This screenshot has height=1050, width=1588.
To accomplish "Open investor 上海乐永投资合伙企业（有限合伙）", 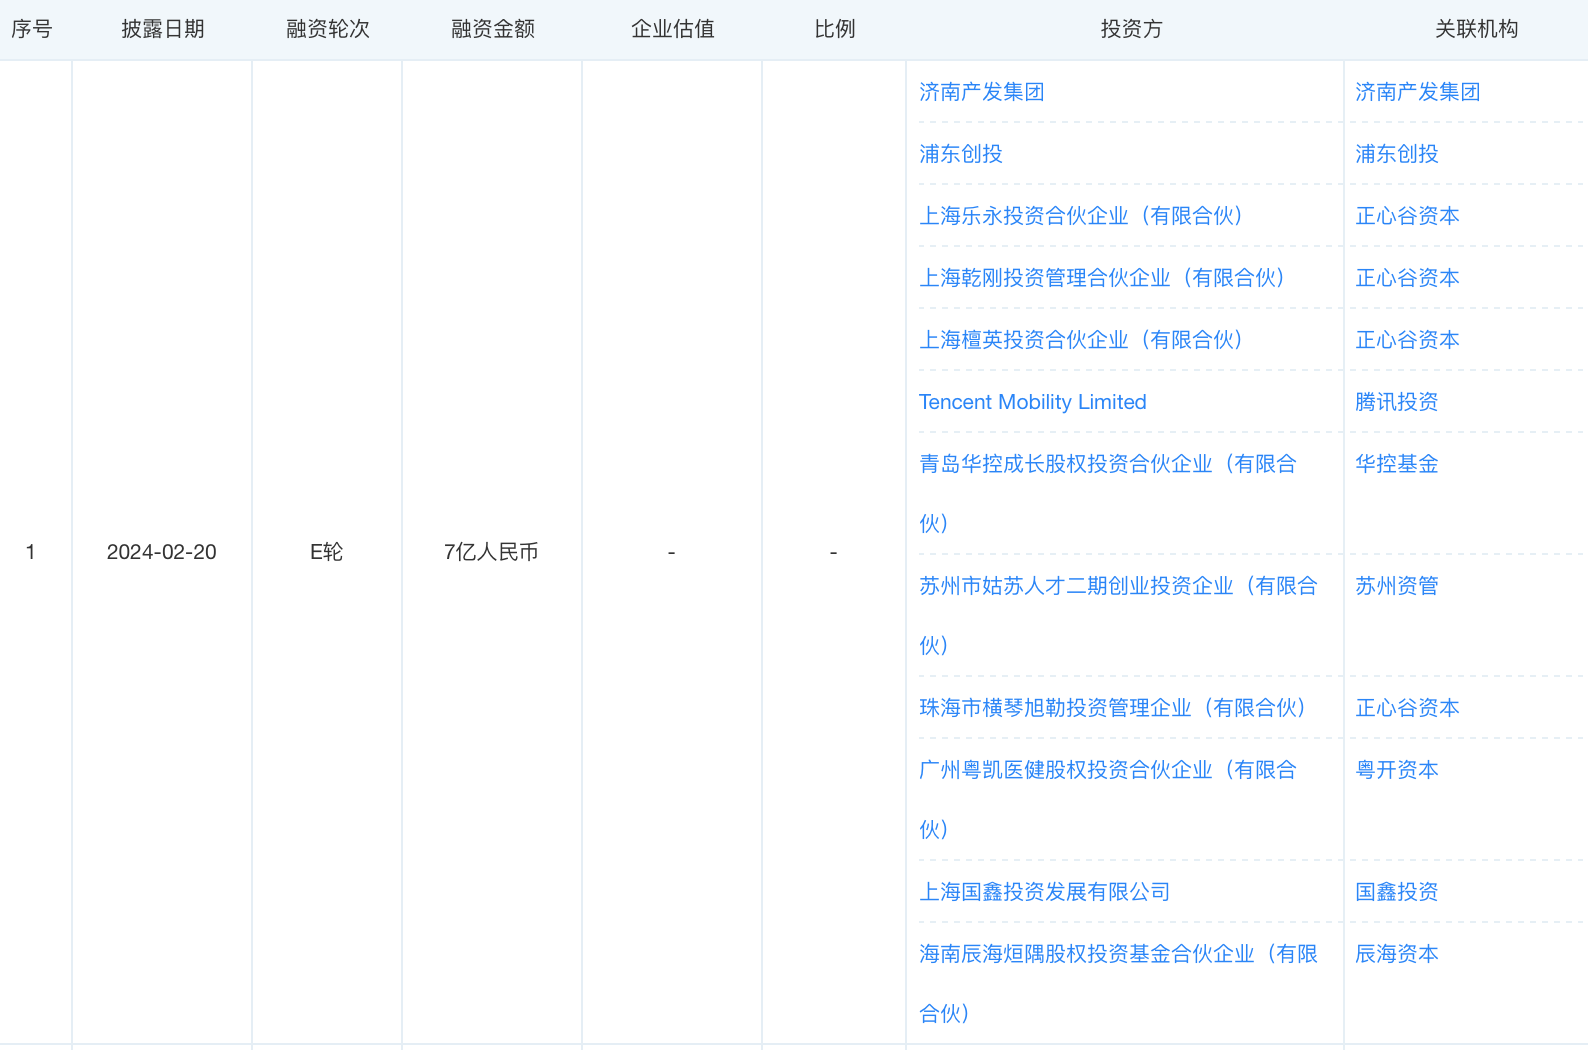I will 1081,216.
